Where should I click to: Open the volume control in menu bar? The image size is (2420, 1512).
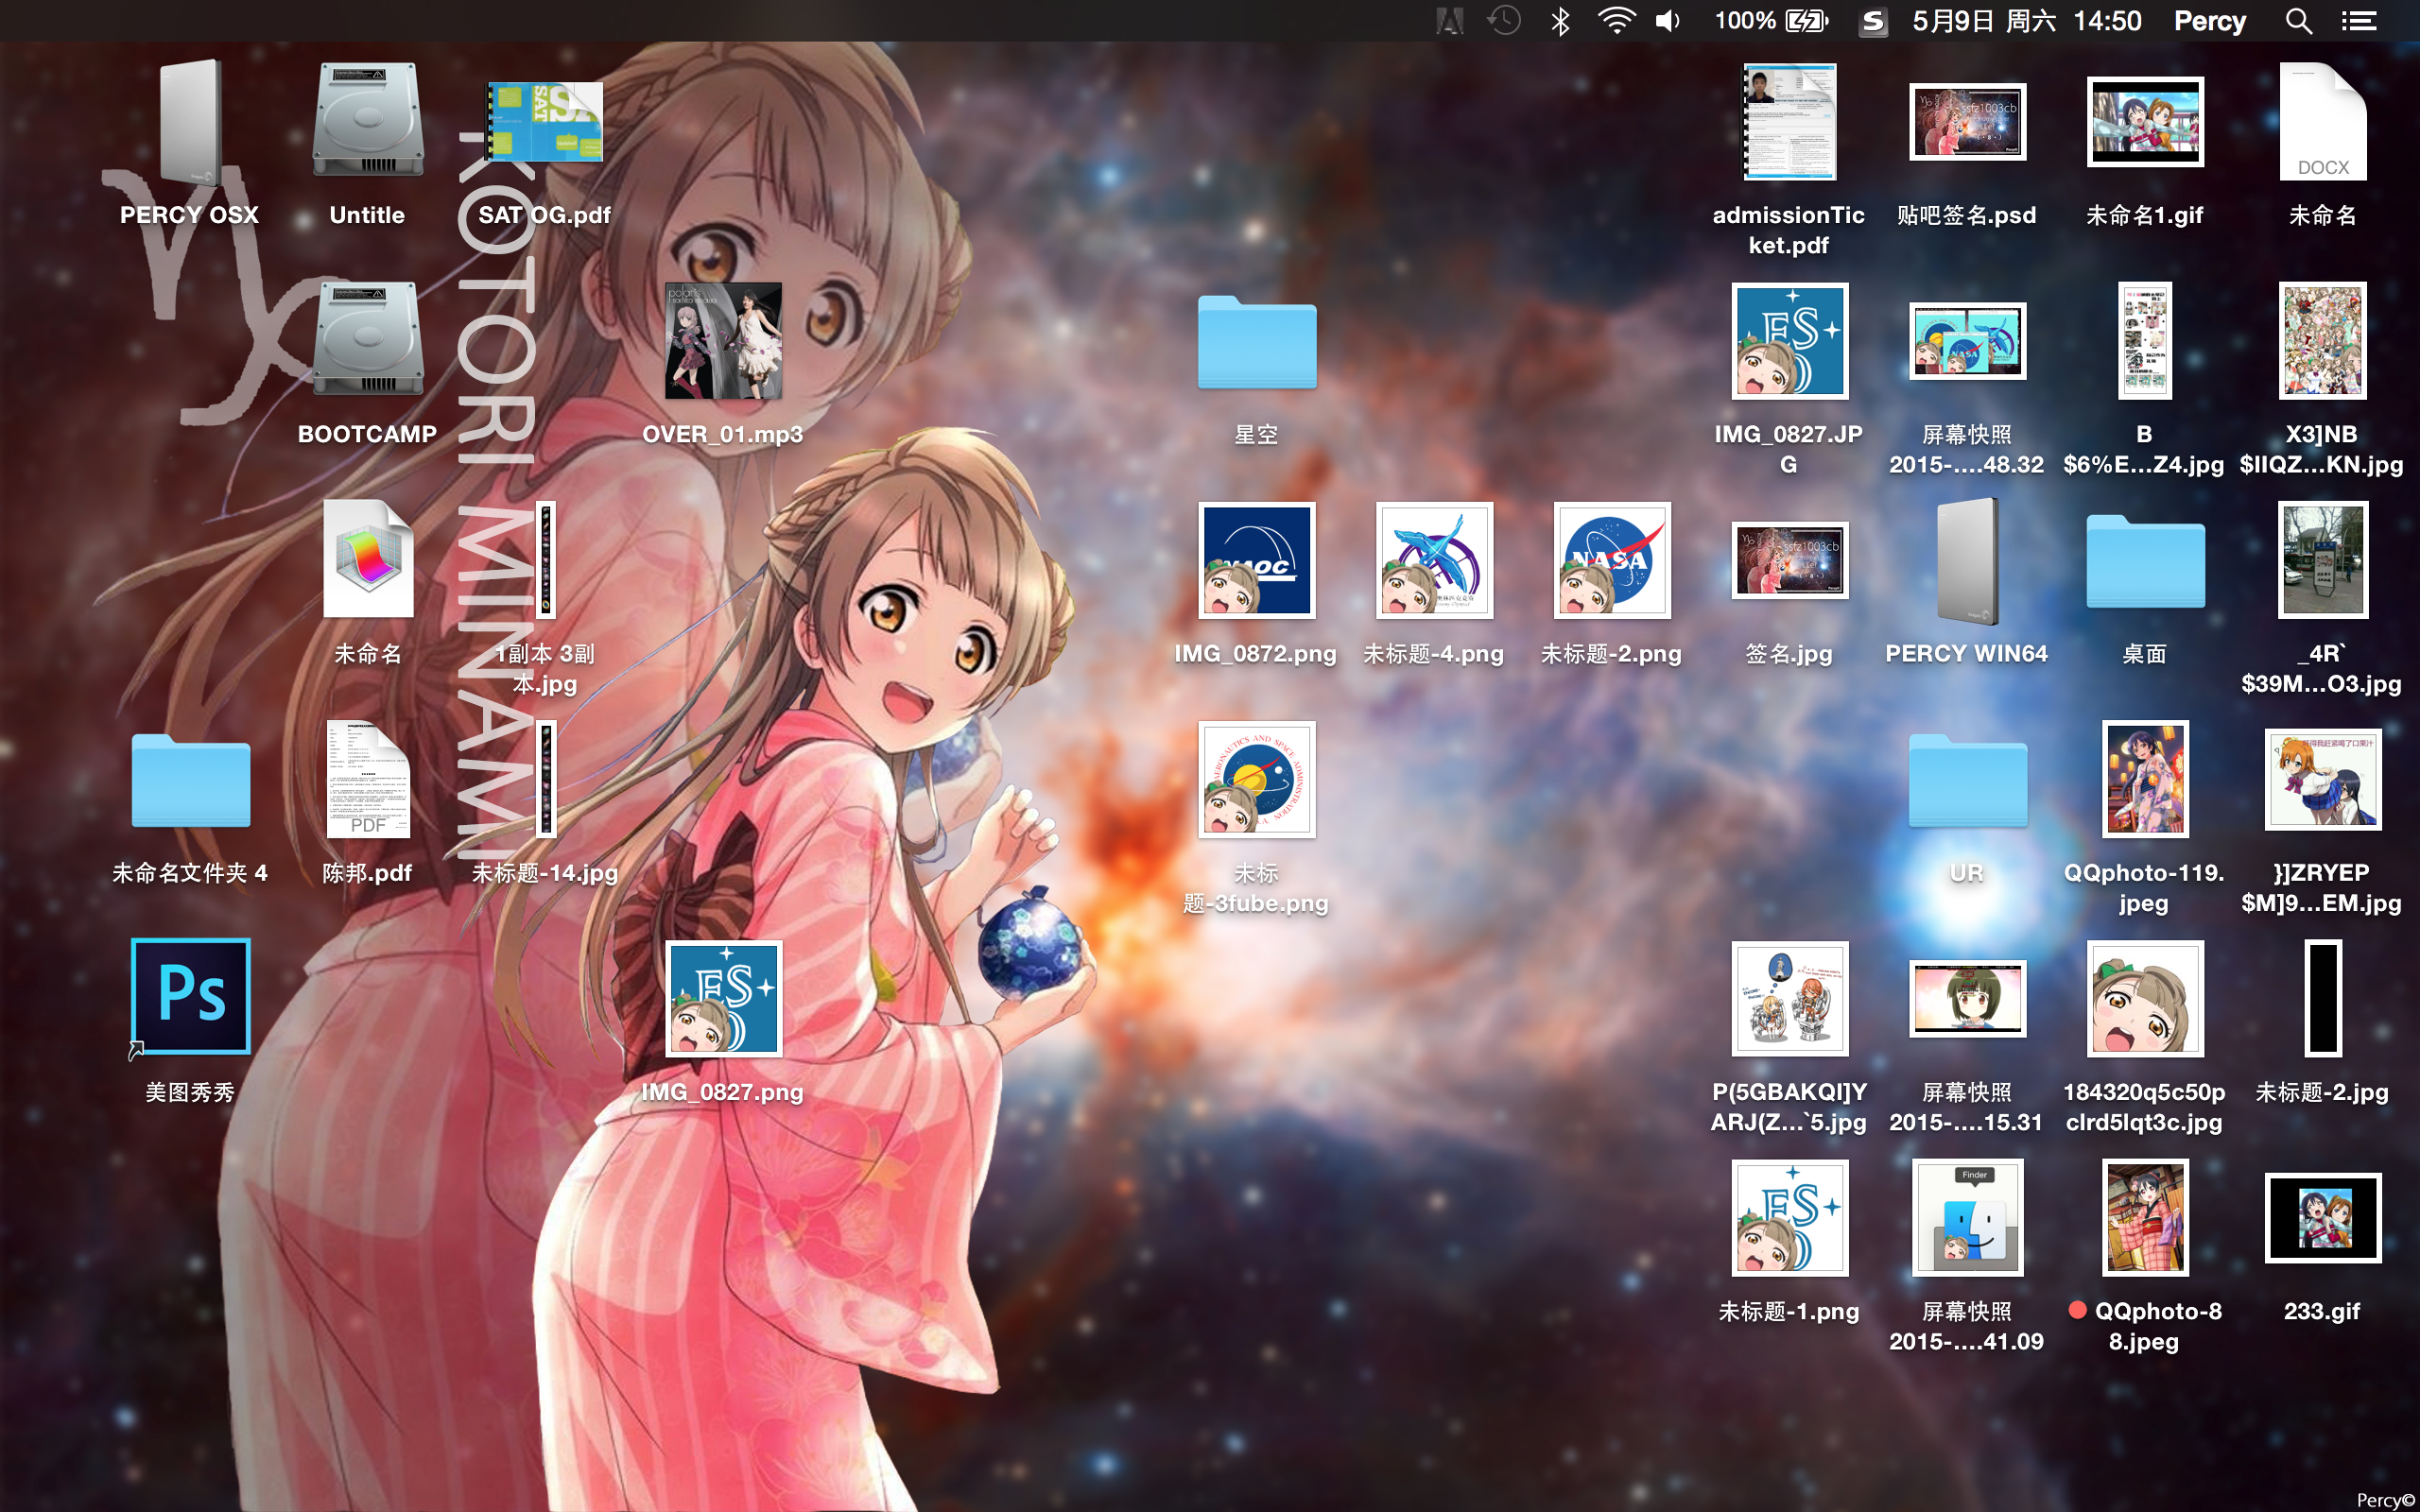point(1668,21)
